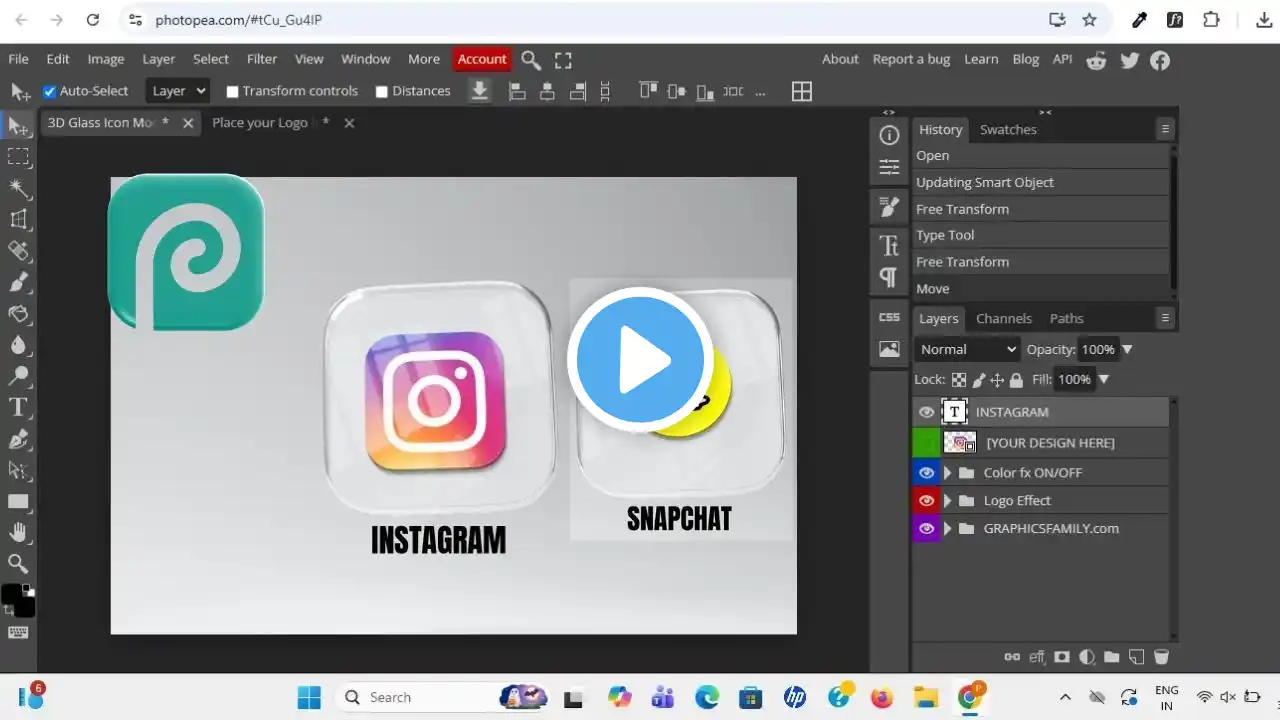The image size is (1280, 720).
Task: Select the Magic Wand tool
Action: [x=18, y=188]
